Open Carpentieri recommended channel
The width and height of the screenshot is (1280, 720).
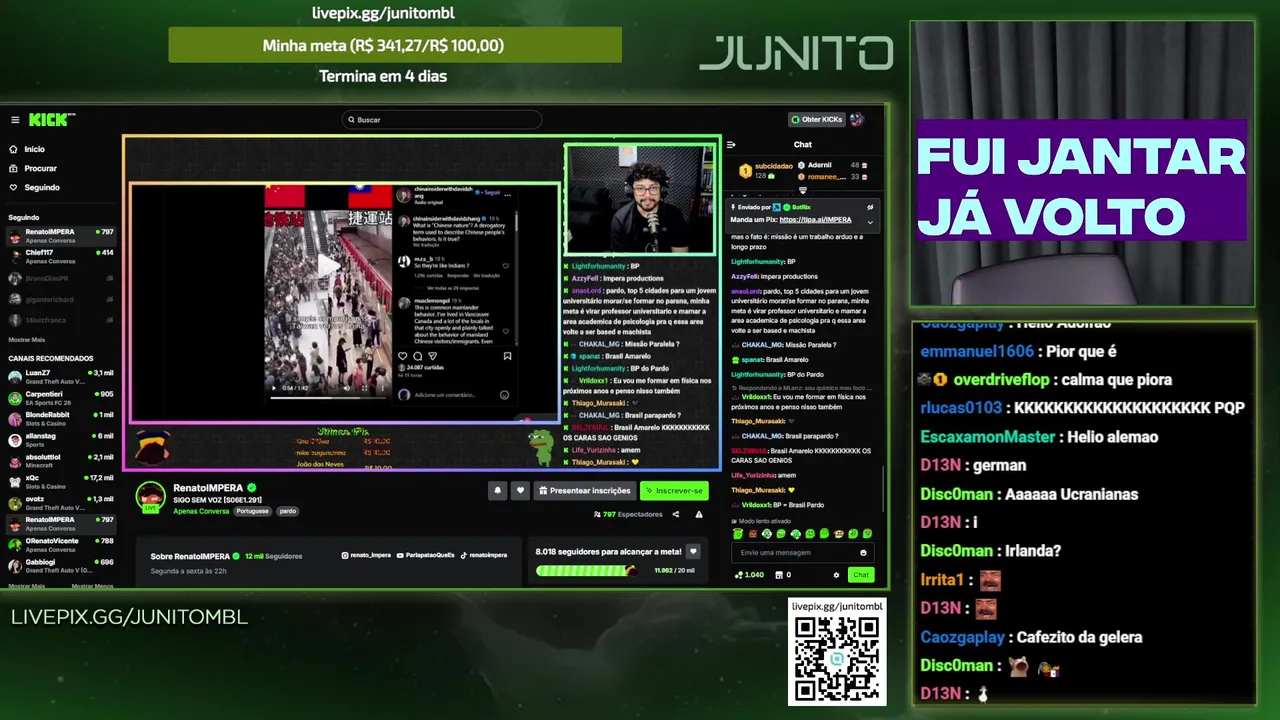(x=60, y=397)
